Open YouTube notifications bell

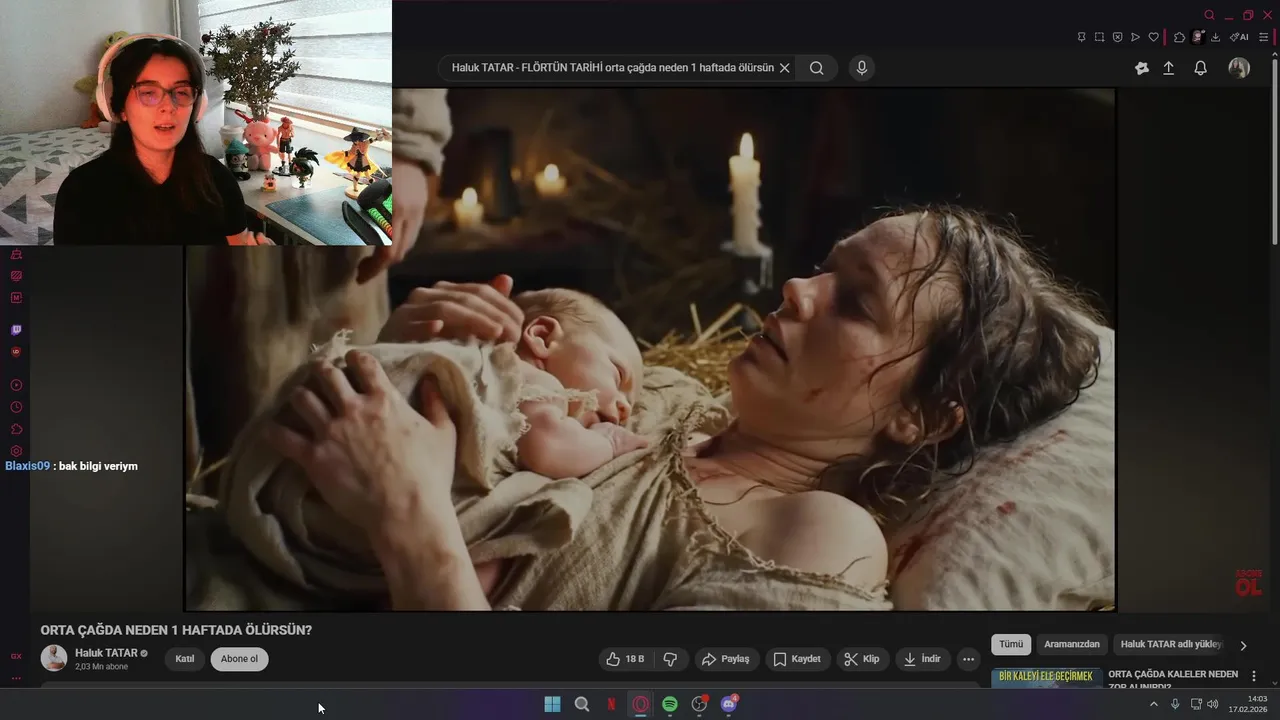tap(1201, 68)
